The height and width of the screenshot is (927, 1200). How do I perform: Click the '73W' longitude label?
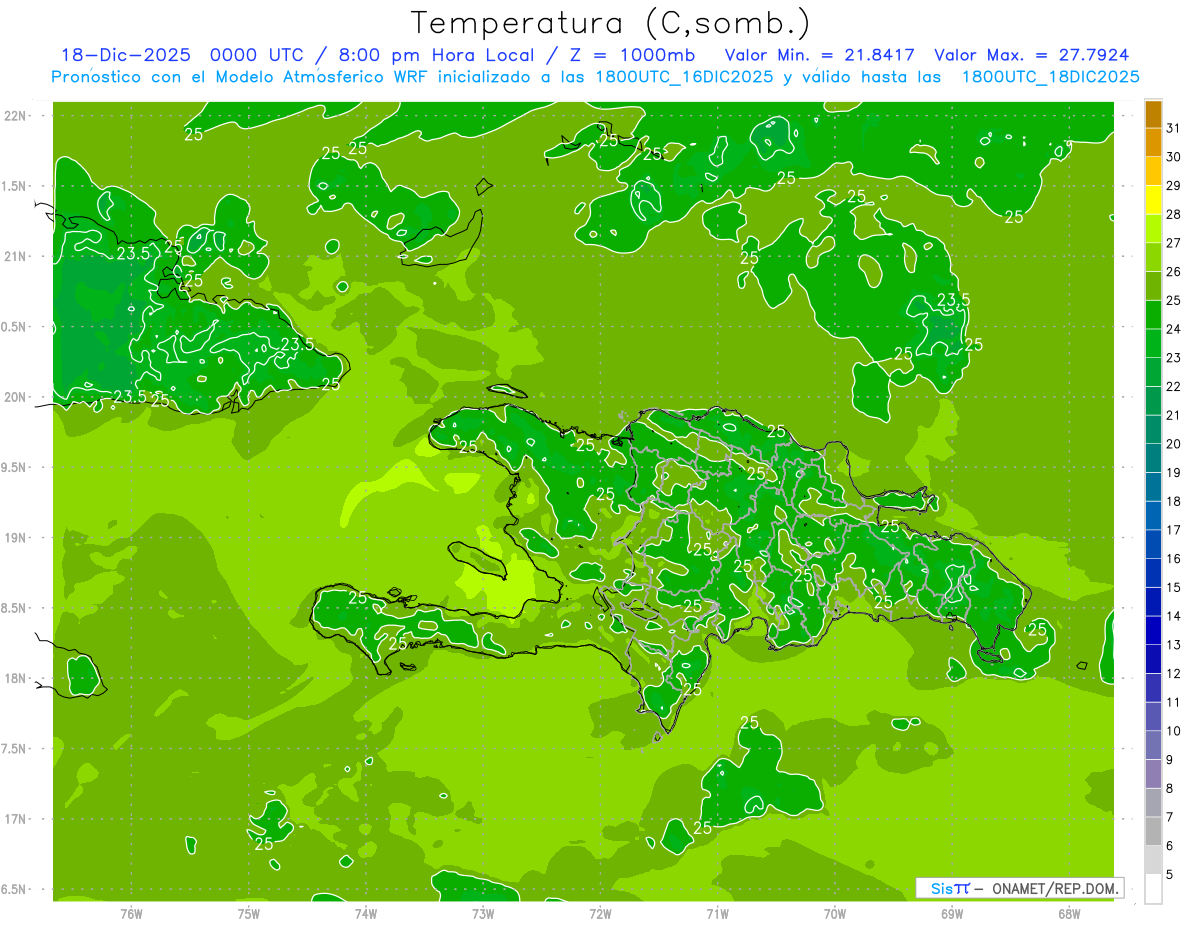click(x=483, y=914)
